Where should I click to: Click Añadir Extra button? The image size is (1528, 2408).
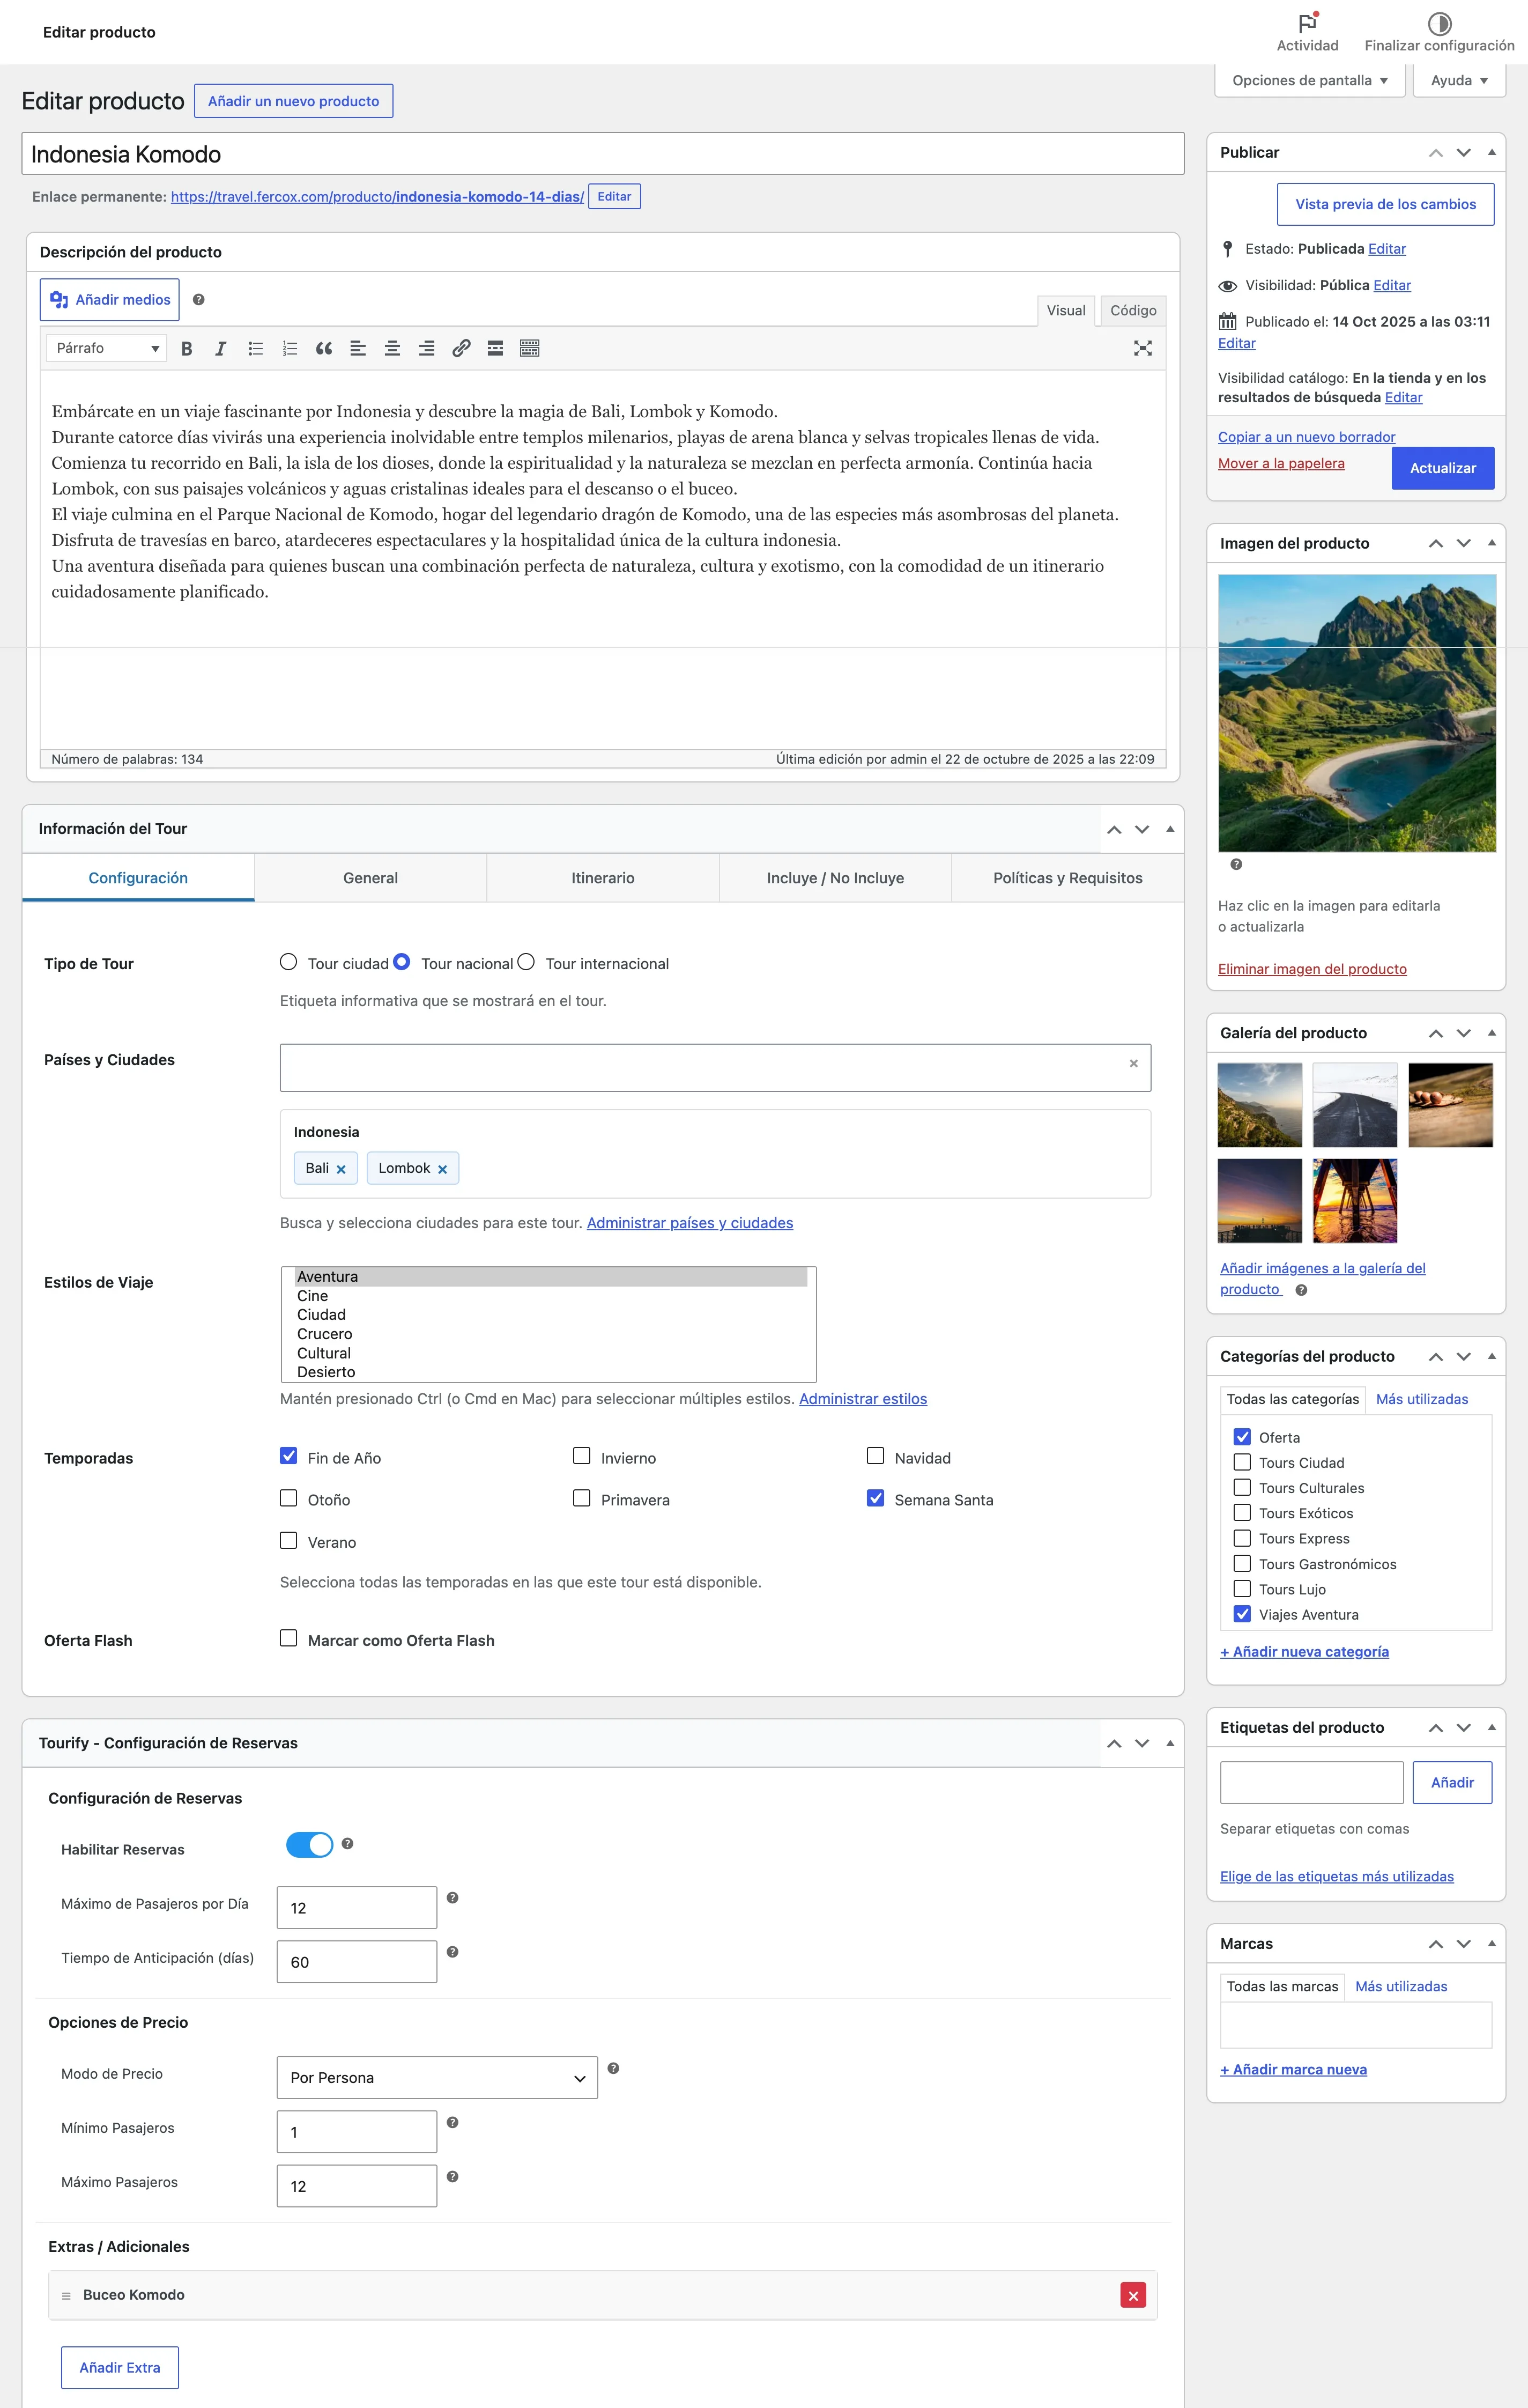120,2367
